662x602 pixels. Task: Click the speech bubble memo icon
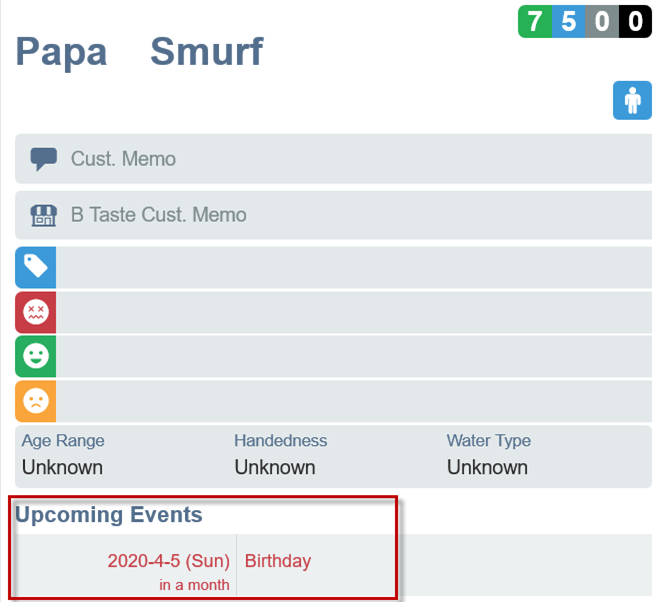tap(43, 159)
